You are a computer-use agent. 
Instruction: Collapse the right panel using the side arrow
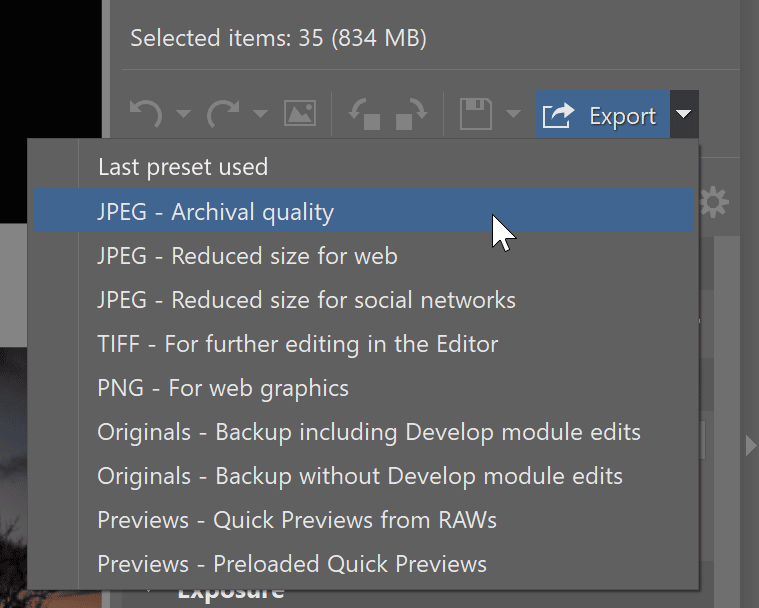tap(750, 445)
